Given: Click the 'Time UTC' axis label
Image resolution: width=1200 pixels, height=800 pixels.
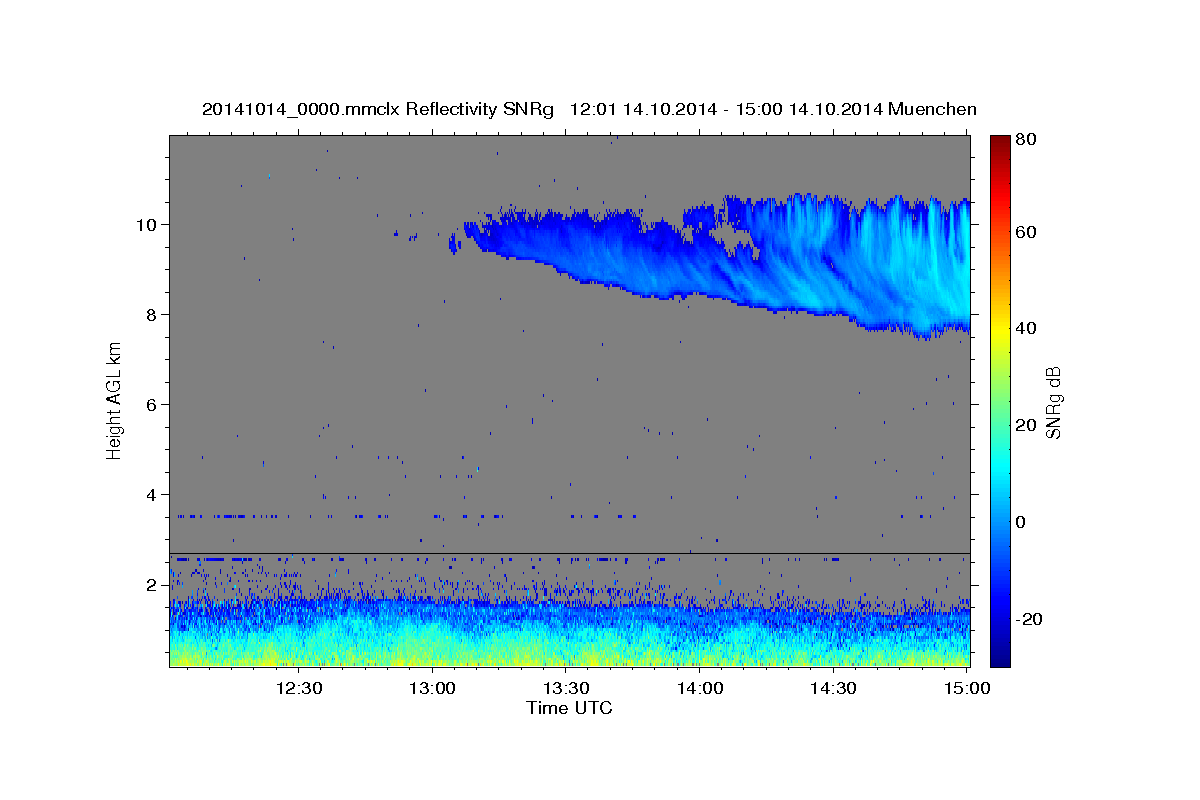Looking at the screenshot, I should click(x=569, y=708).
